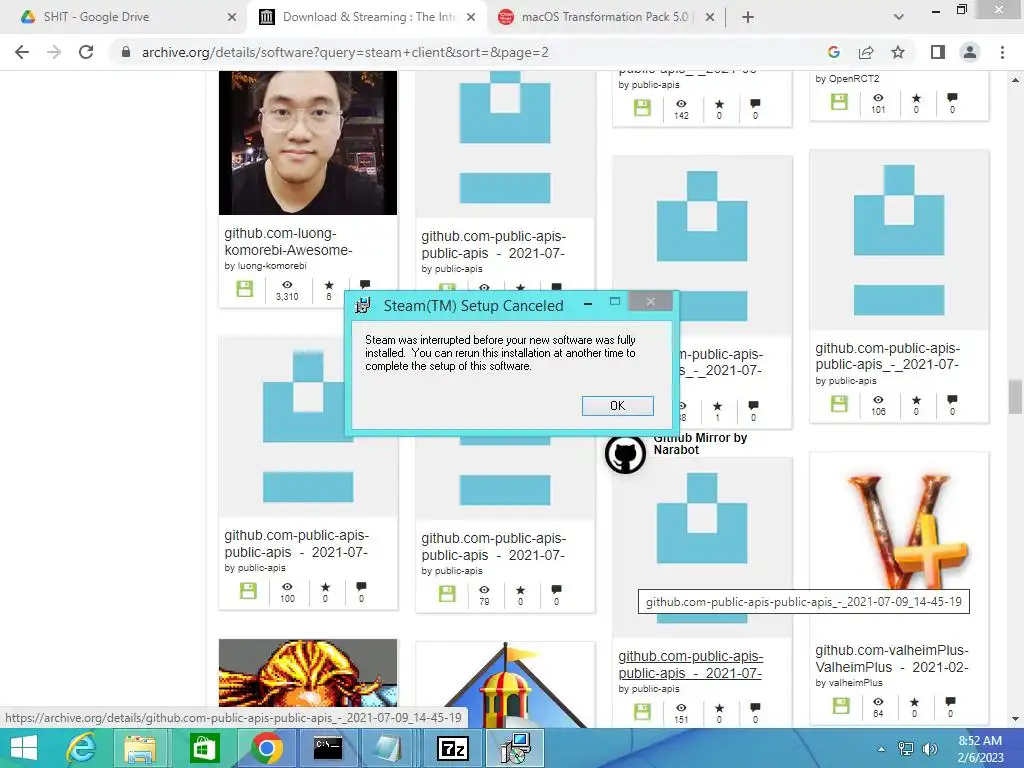The image size is (1024, 768).
Task: Reload the archive.org page
Action: pos(86,52)
